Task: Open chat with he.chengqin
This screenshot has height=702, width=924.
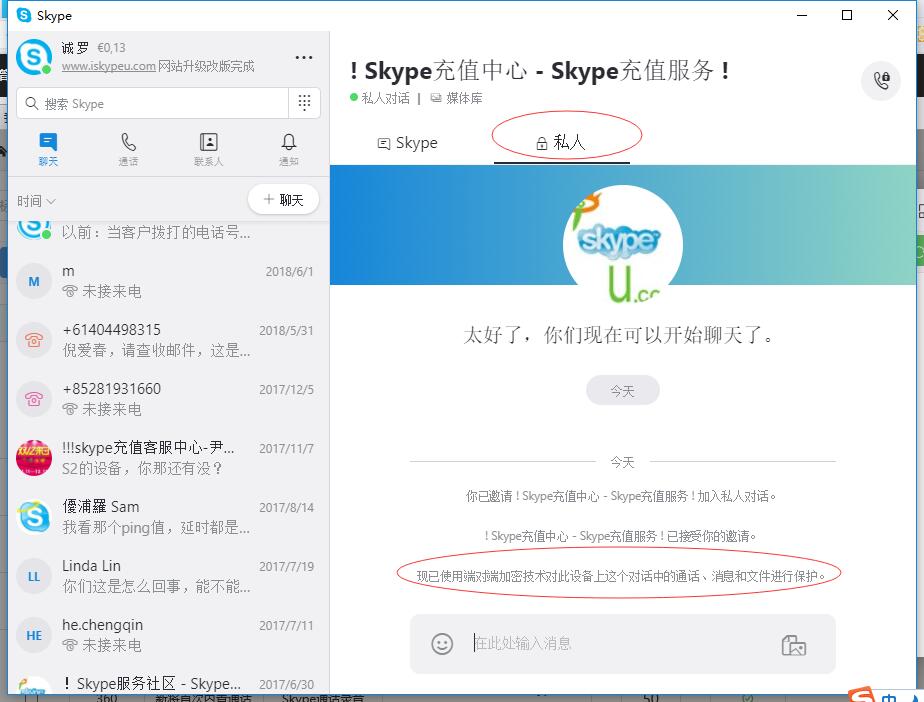Action: click(x=169, y=635)
